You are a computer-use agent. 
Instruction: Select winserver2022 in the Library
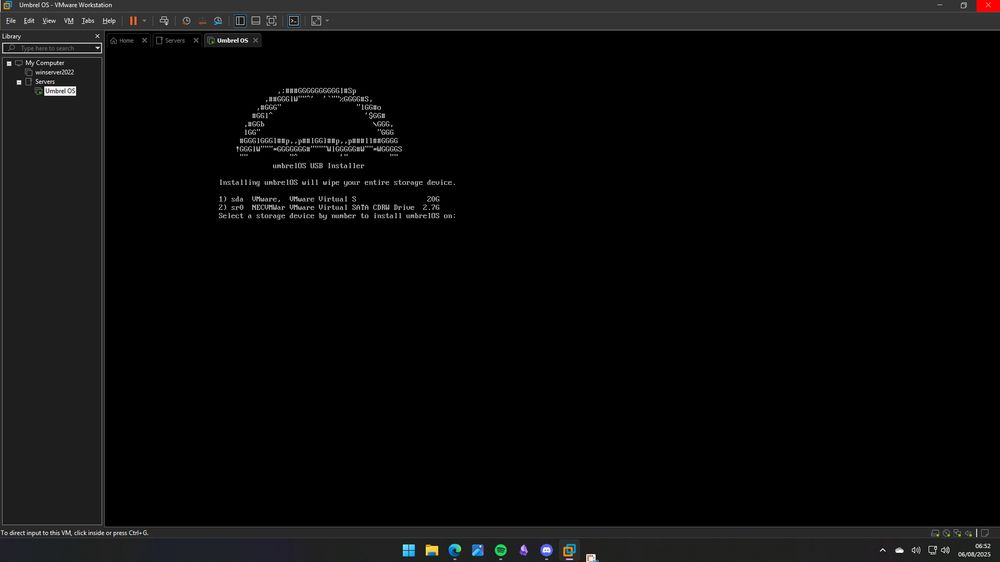pyautogui.click(x=54, y=72)
